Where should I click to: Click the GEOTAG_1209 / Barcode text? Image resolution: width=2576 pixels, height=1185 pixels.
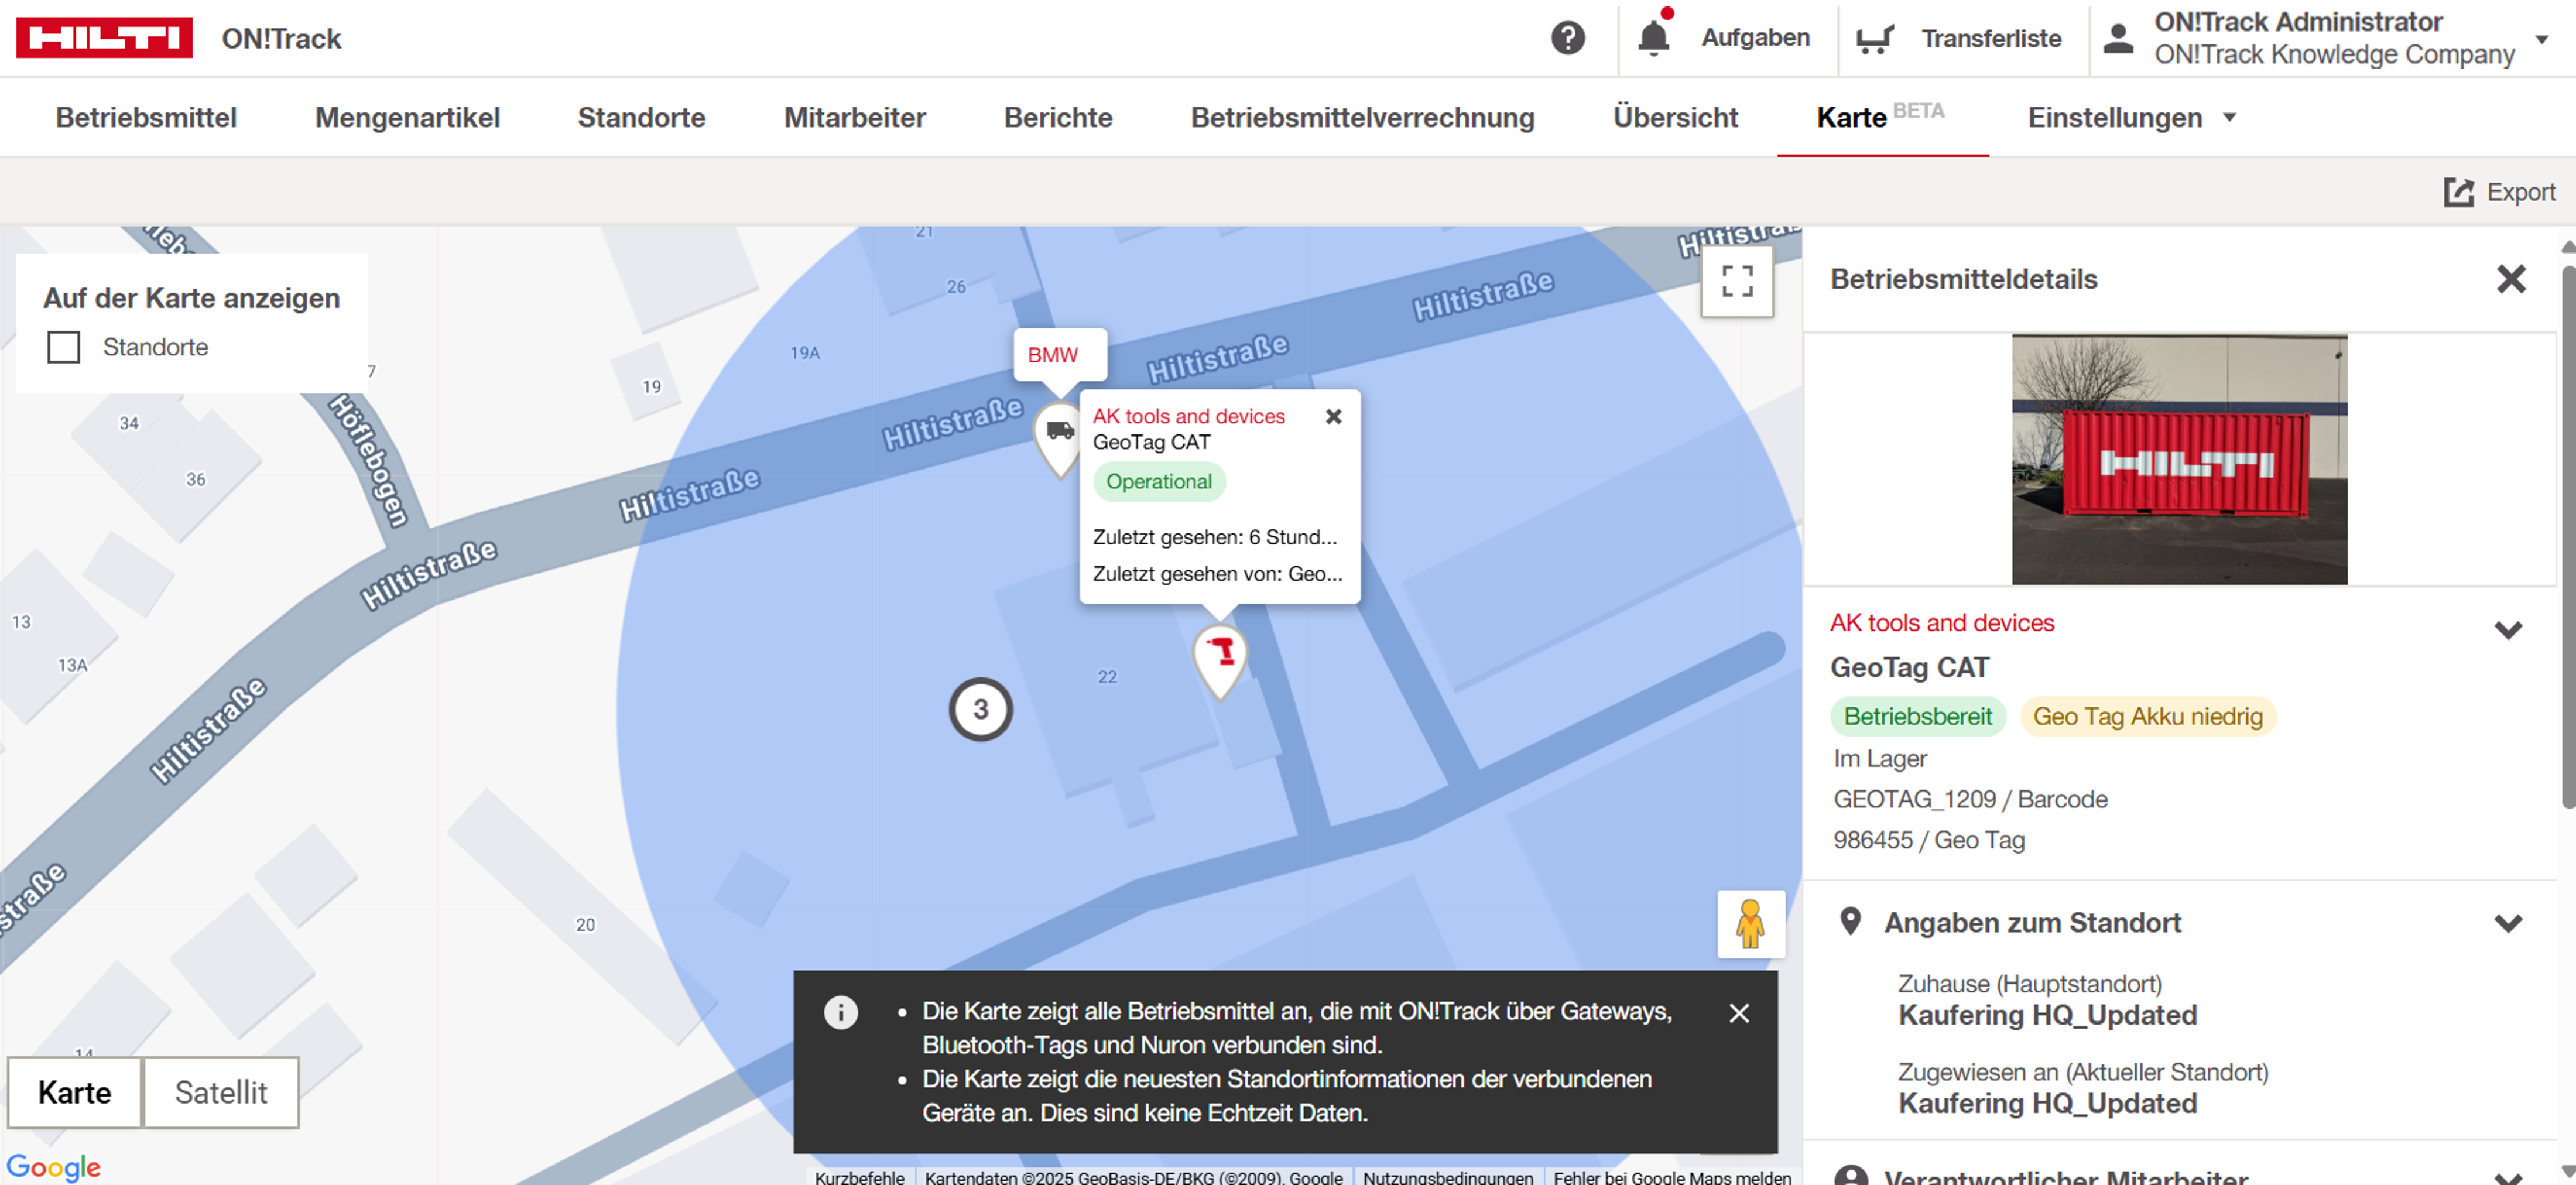coord(1969,799)
